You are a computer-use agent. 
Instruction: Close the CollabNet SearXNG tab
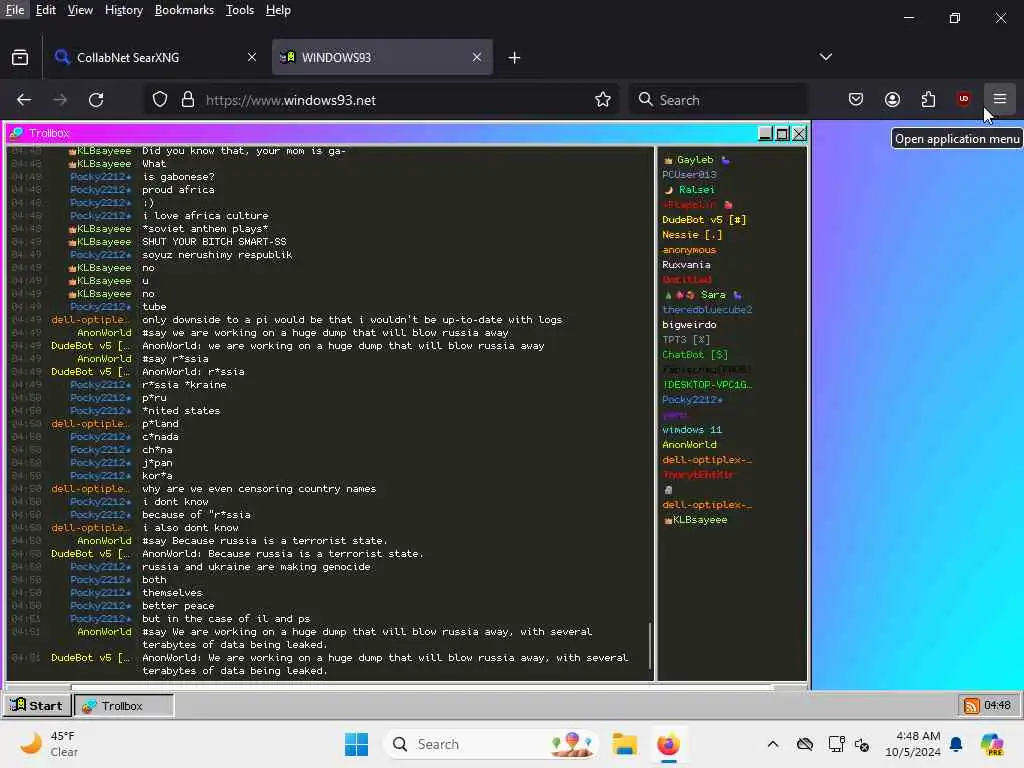pyautogui.click(x=251, y=57)
